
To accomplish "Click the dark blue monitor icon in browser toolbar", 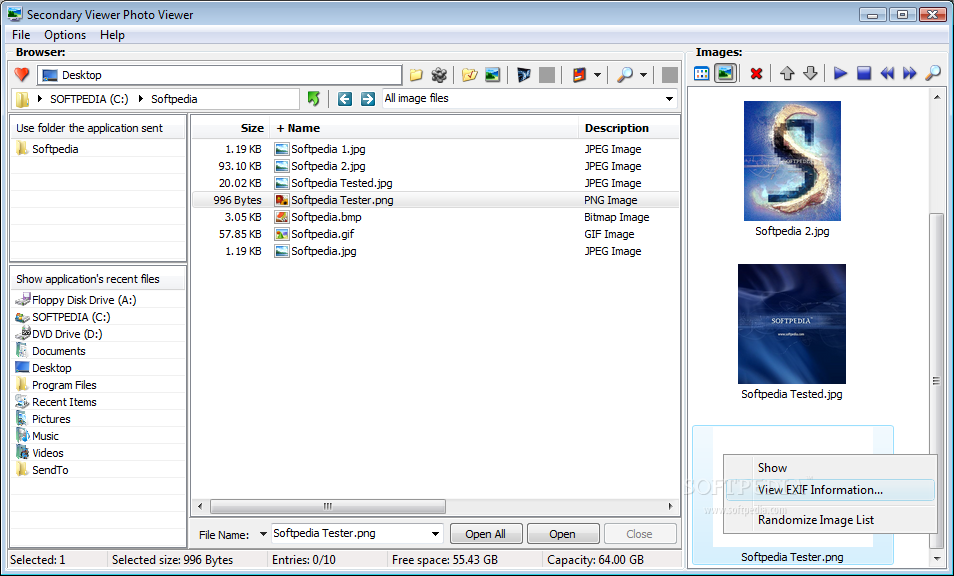I will click(x=523, y=75).
